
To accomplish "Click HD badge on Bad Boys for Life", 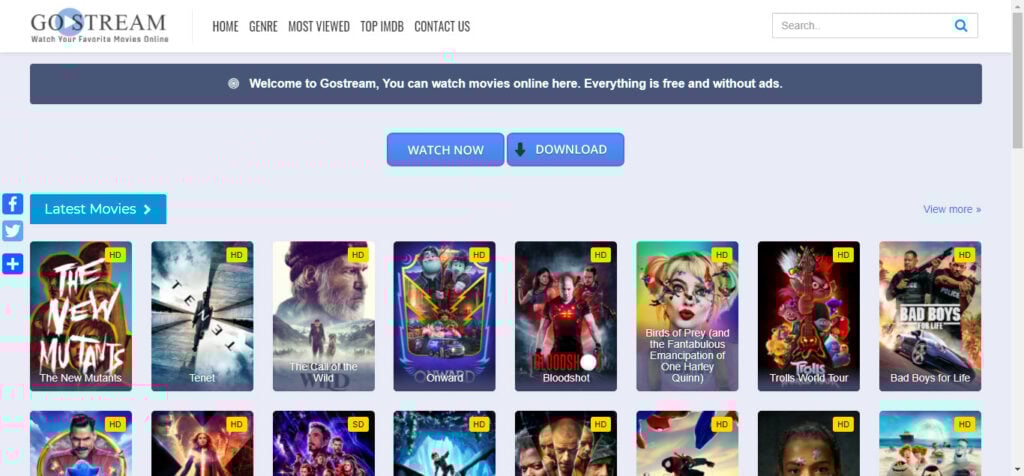I will point(964,255).
